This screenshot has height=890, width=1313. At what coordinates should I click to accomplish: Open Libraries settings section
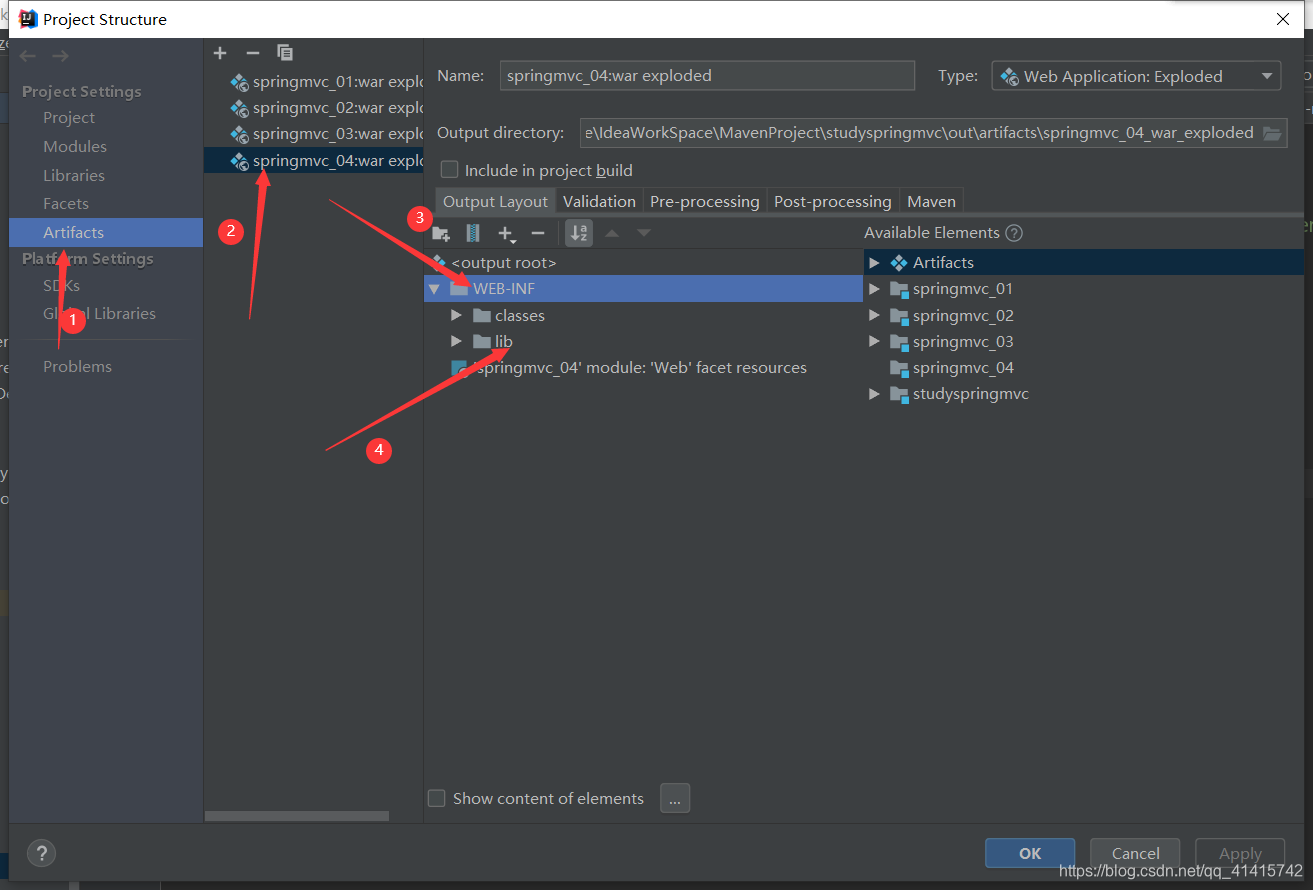74,175
